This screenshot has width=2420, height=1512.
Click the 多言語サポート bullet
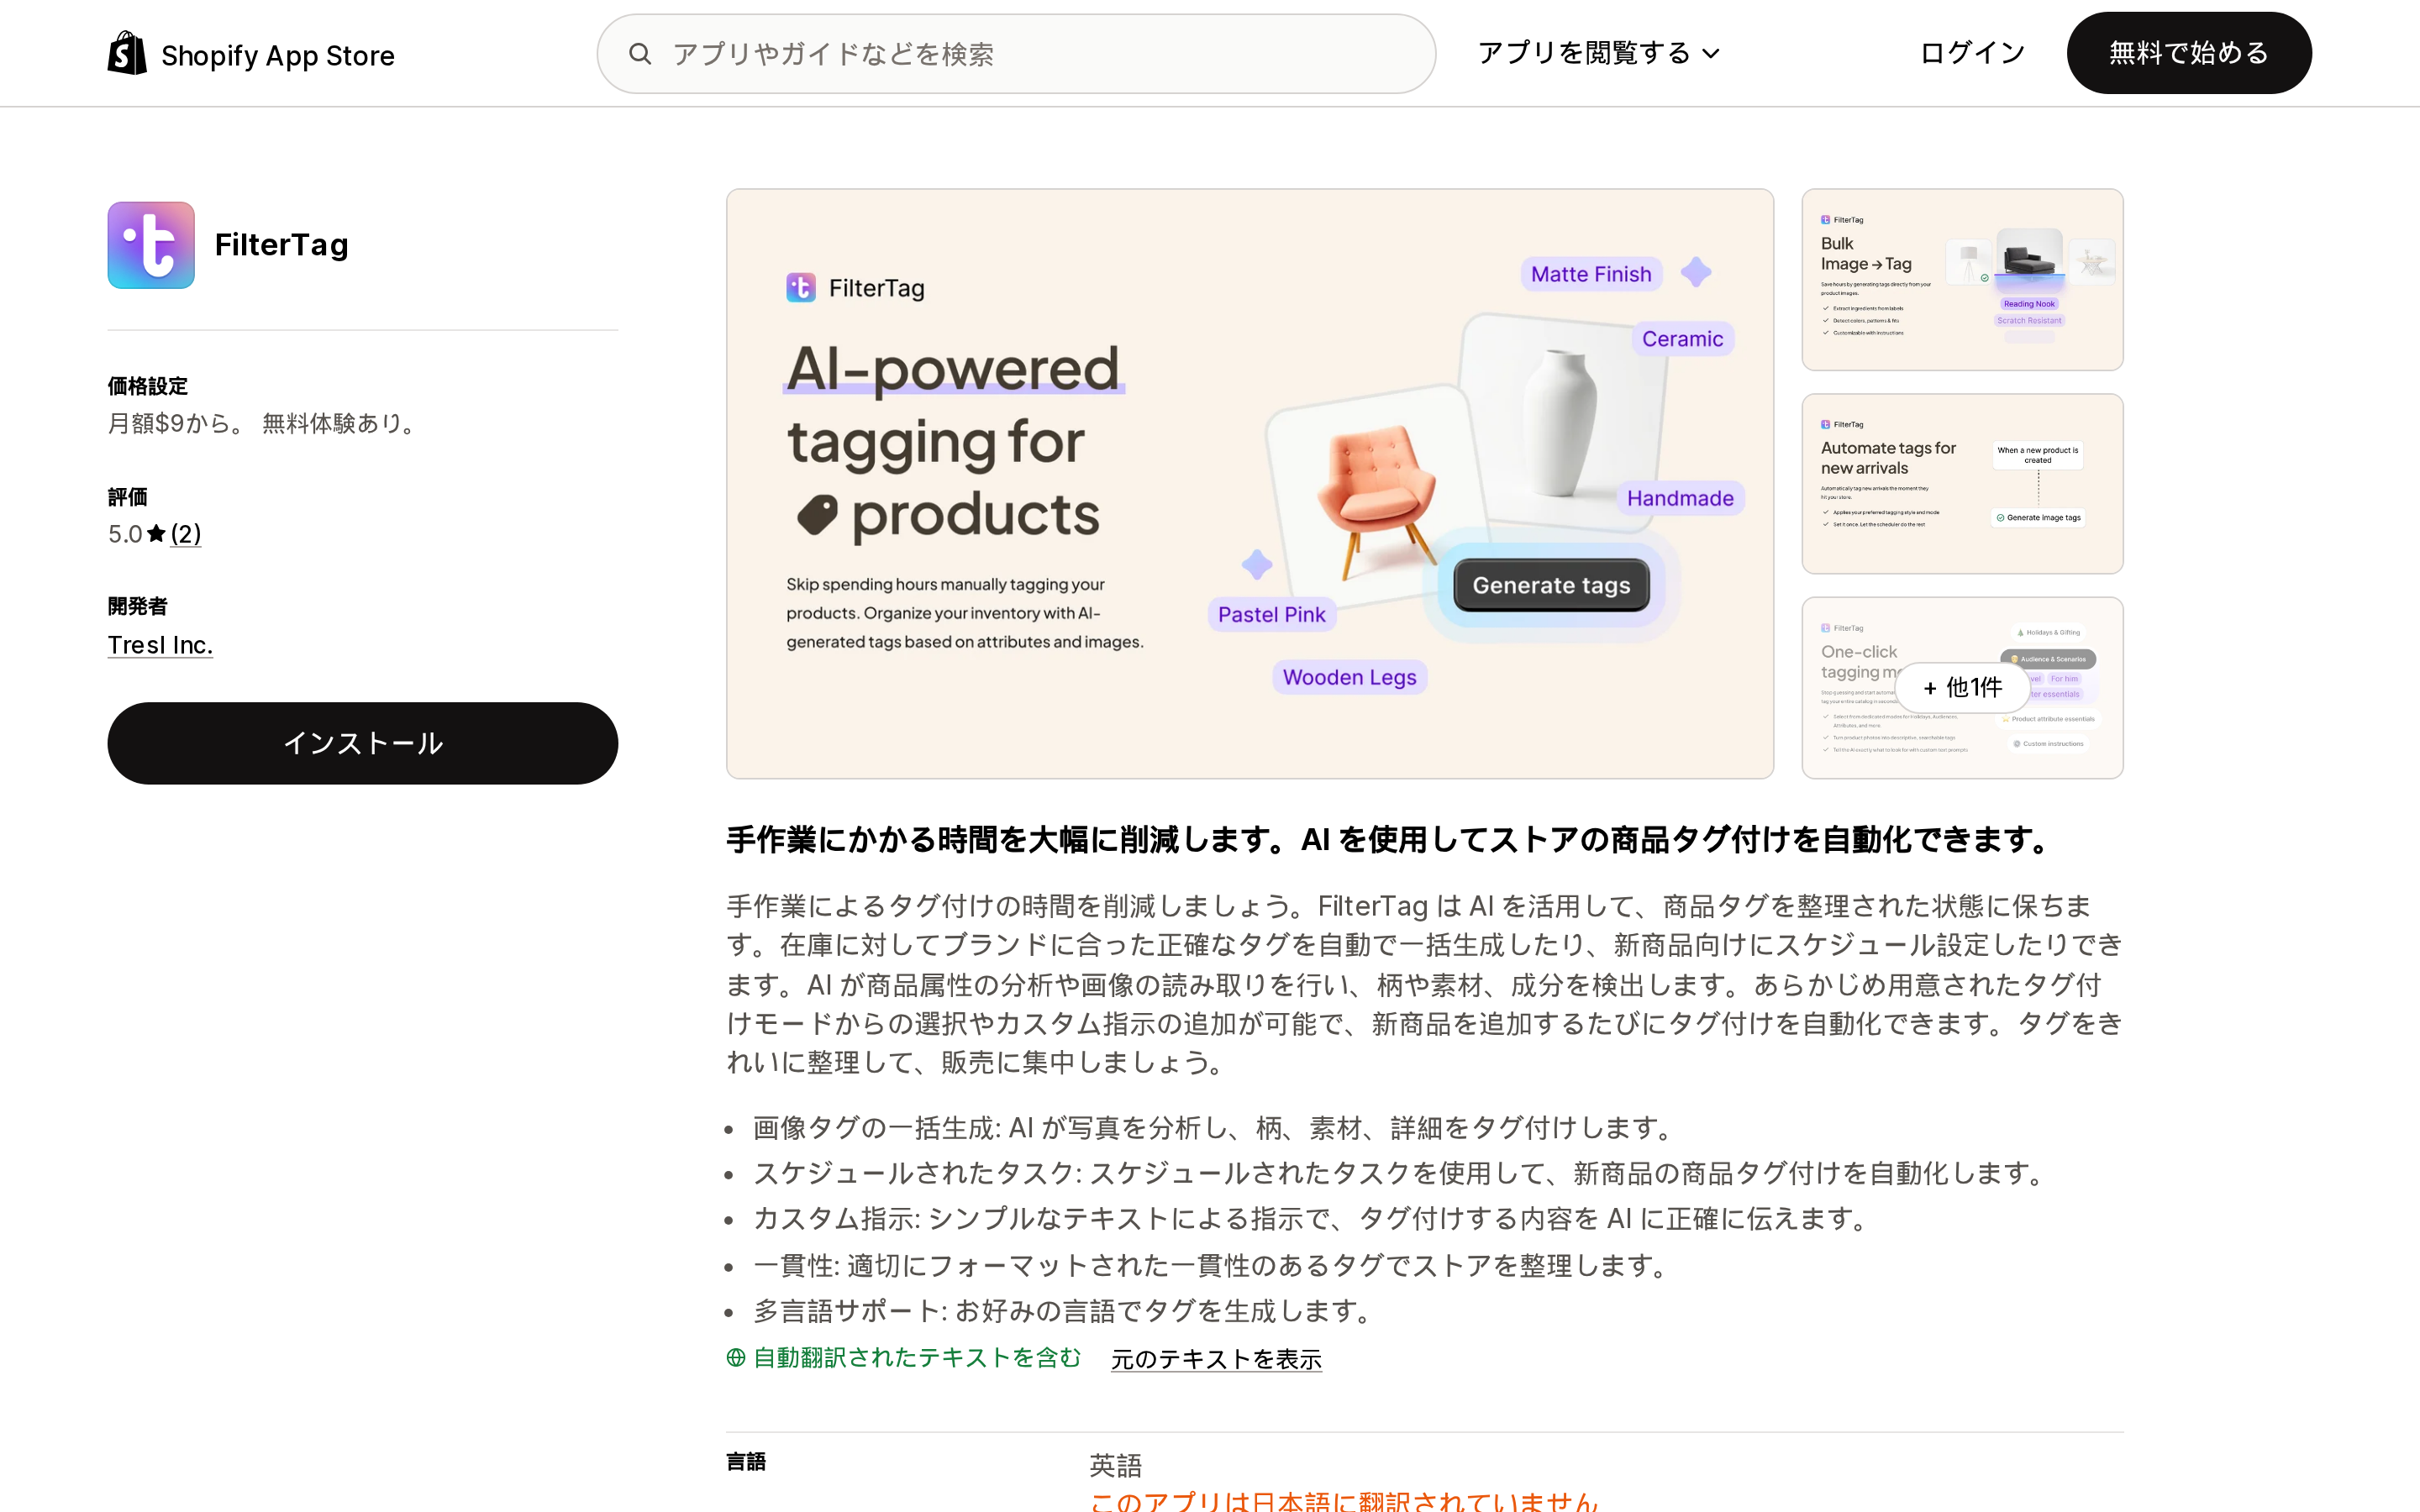(1065, 1311)
